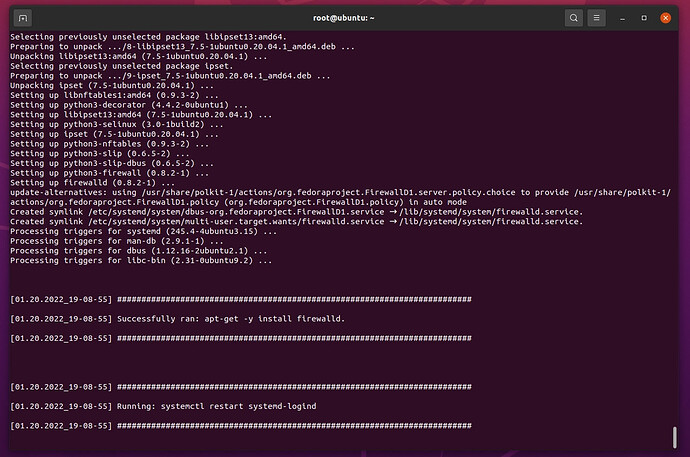Image resolution: width=690 pixels, height=457 pixels.
Task: Close the root@ubuntu terminal window
Action: [x=665, y=18]
